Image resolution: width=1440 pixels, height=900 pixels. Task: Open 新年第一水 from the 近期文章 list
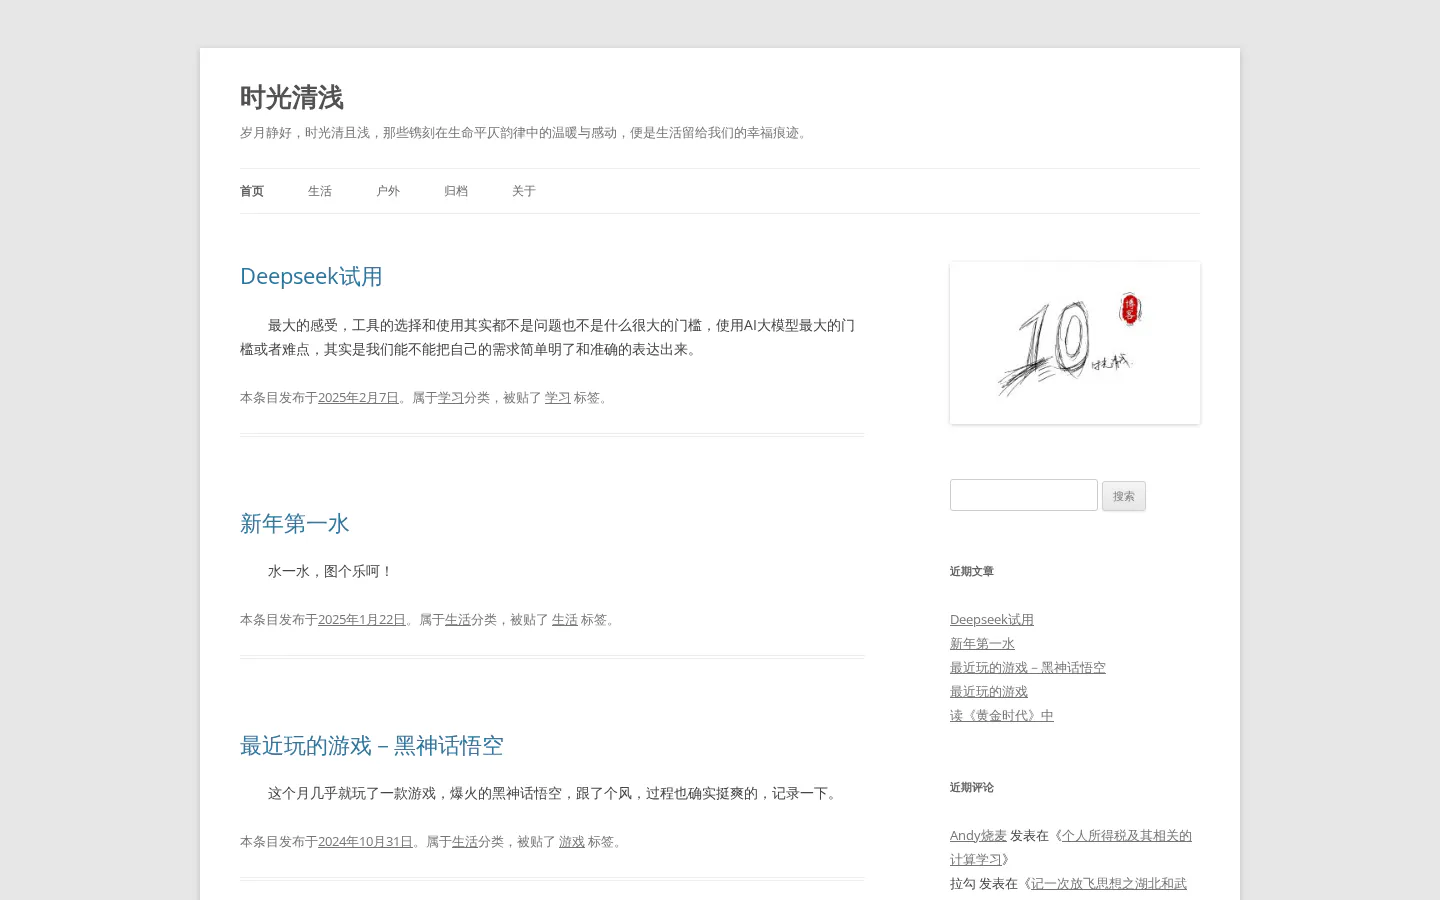pyautogui.click(x=982, y=643)
